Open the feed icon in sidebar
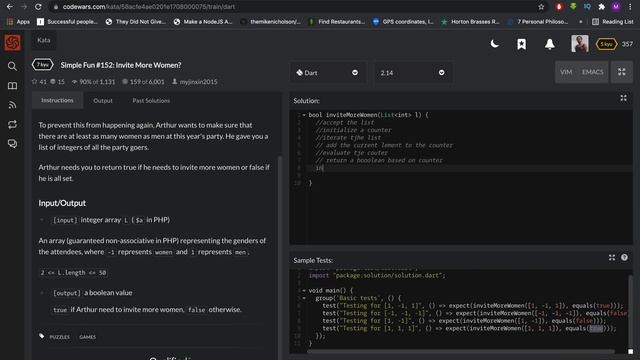 (12, 105)
